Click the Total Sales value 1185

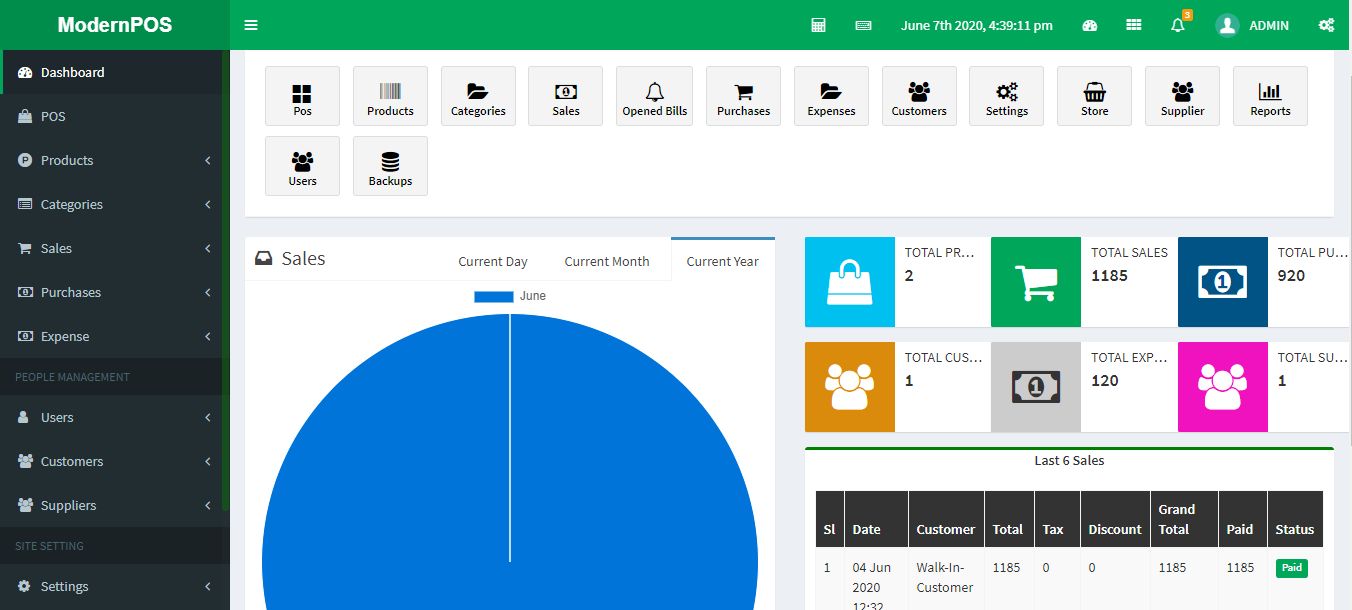click(x=1109, y=275)
